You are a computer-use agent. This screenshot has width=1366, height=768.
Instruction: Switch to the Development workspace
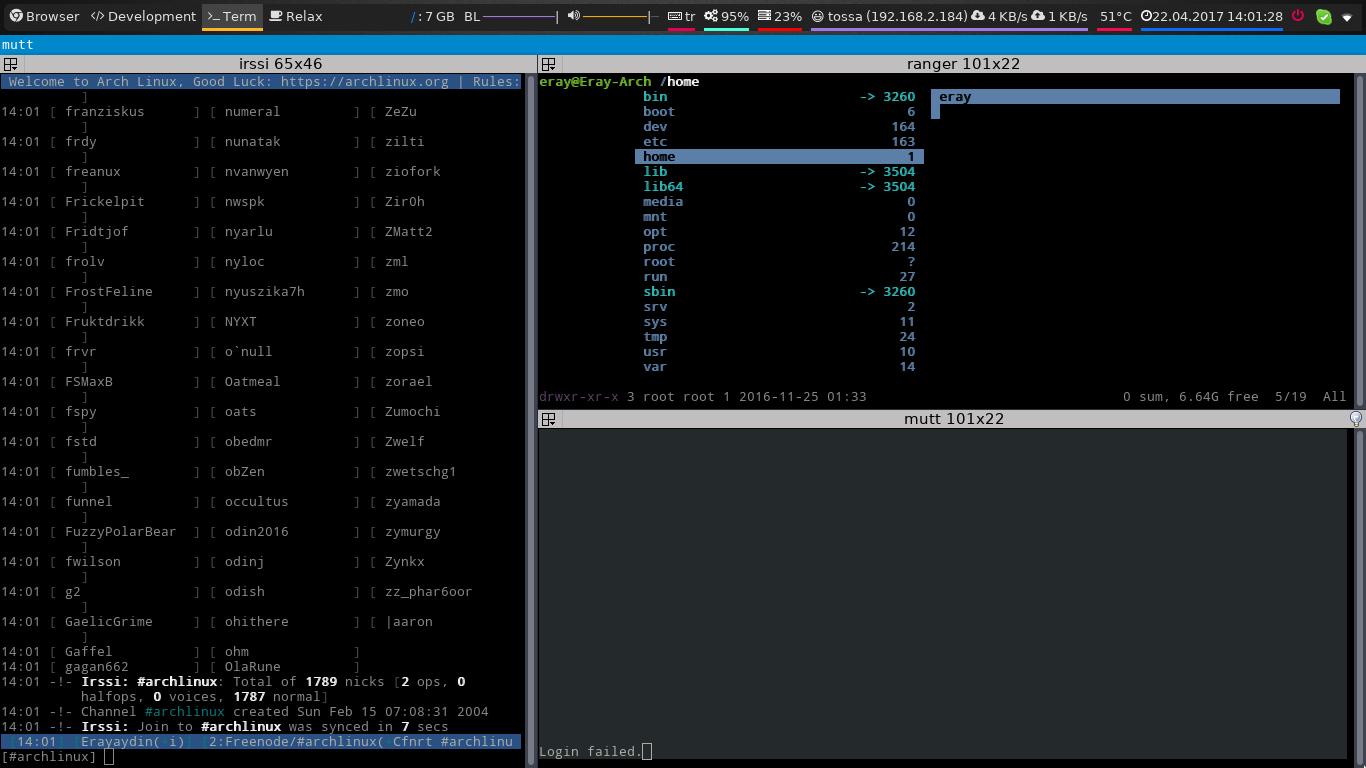point(143,16)
